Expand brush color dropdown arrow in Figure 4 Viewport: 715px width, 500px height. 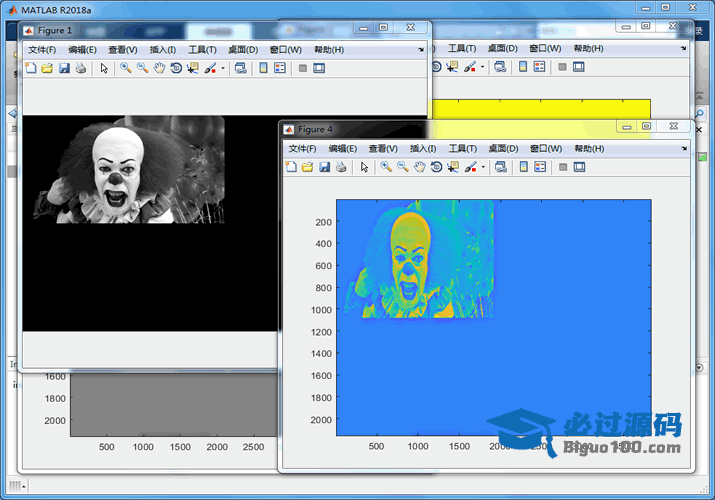click(483, 167)
